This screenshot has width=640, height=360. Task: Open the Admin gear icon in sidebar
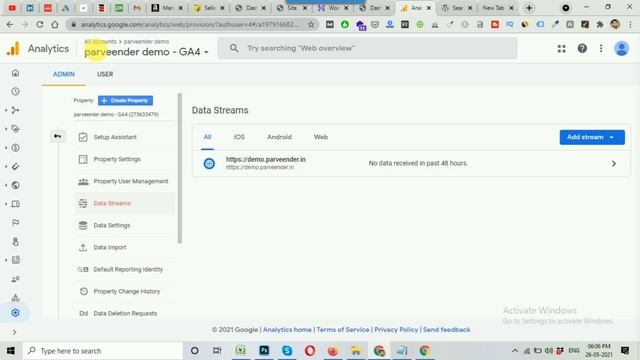[16, 313]
